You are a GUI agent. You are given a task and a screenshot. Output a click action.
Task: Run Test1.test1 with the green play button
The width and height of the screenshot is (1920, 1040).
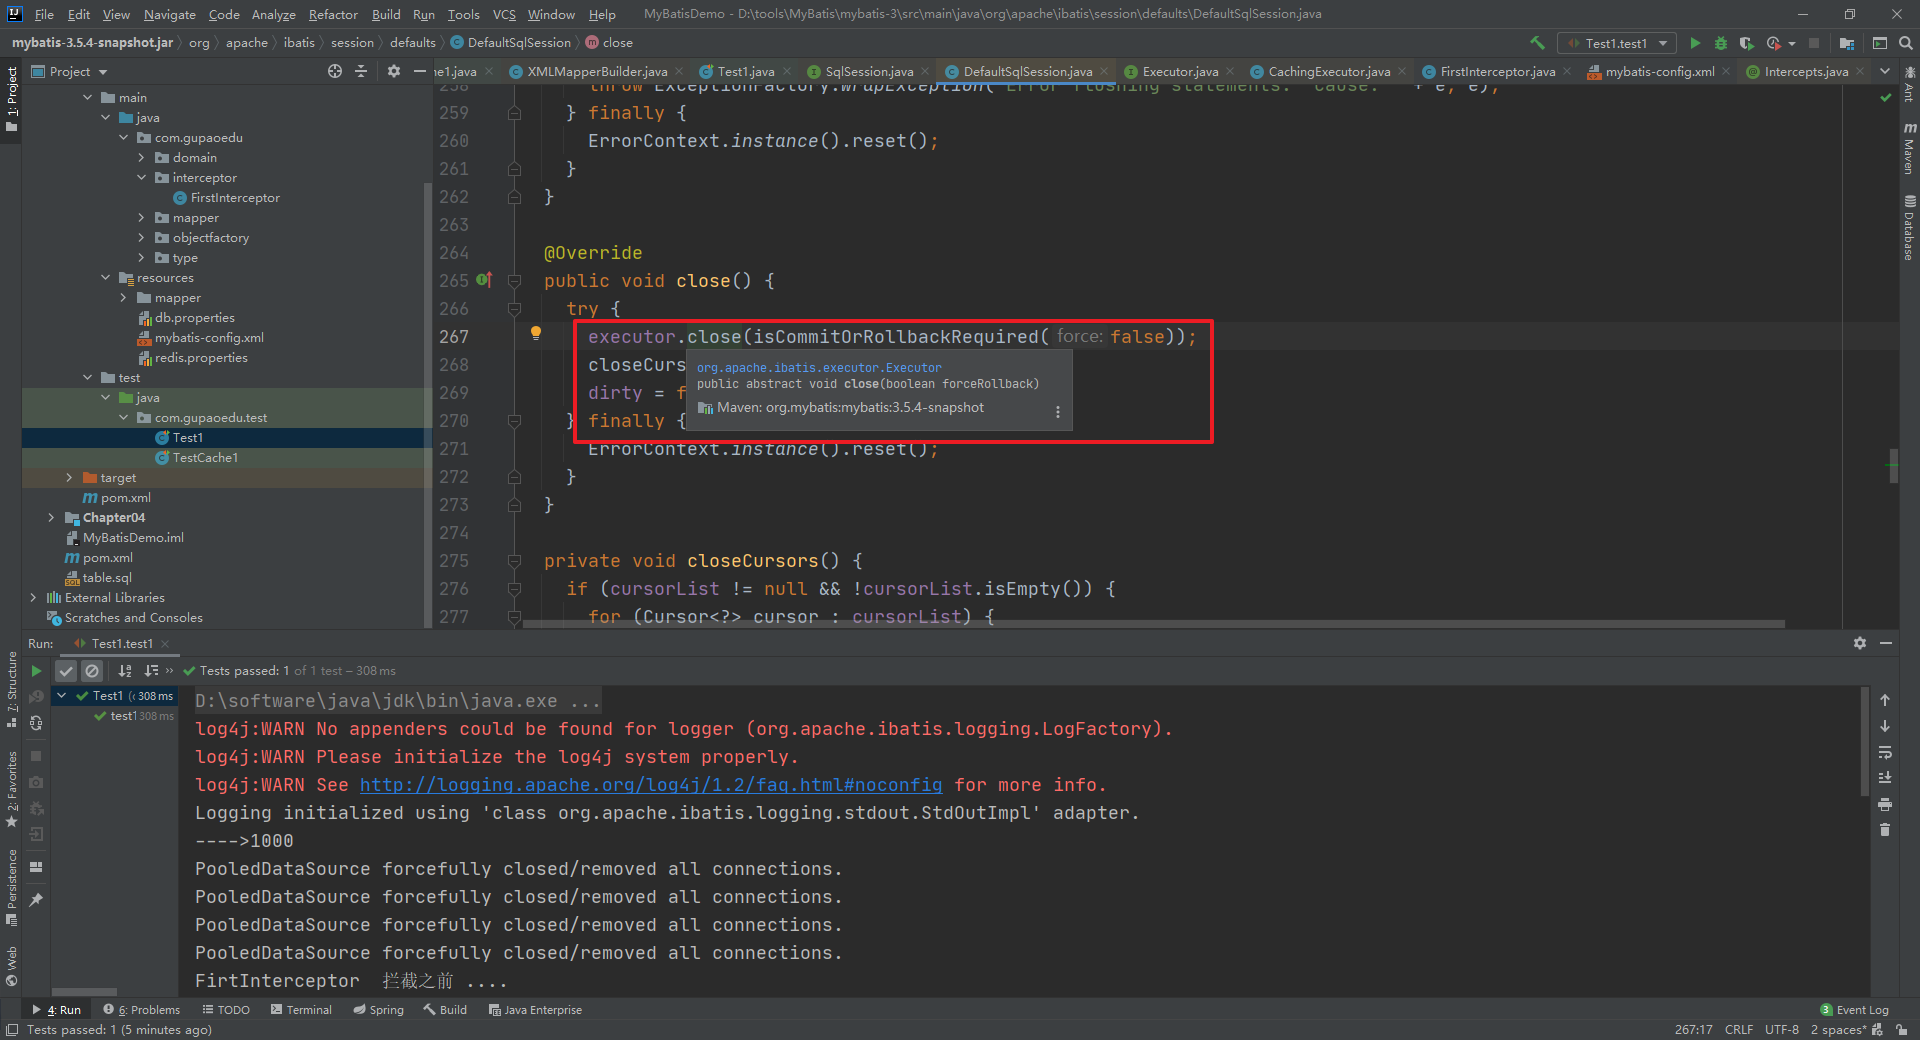coord(1695,43)
